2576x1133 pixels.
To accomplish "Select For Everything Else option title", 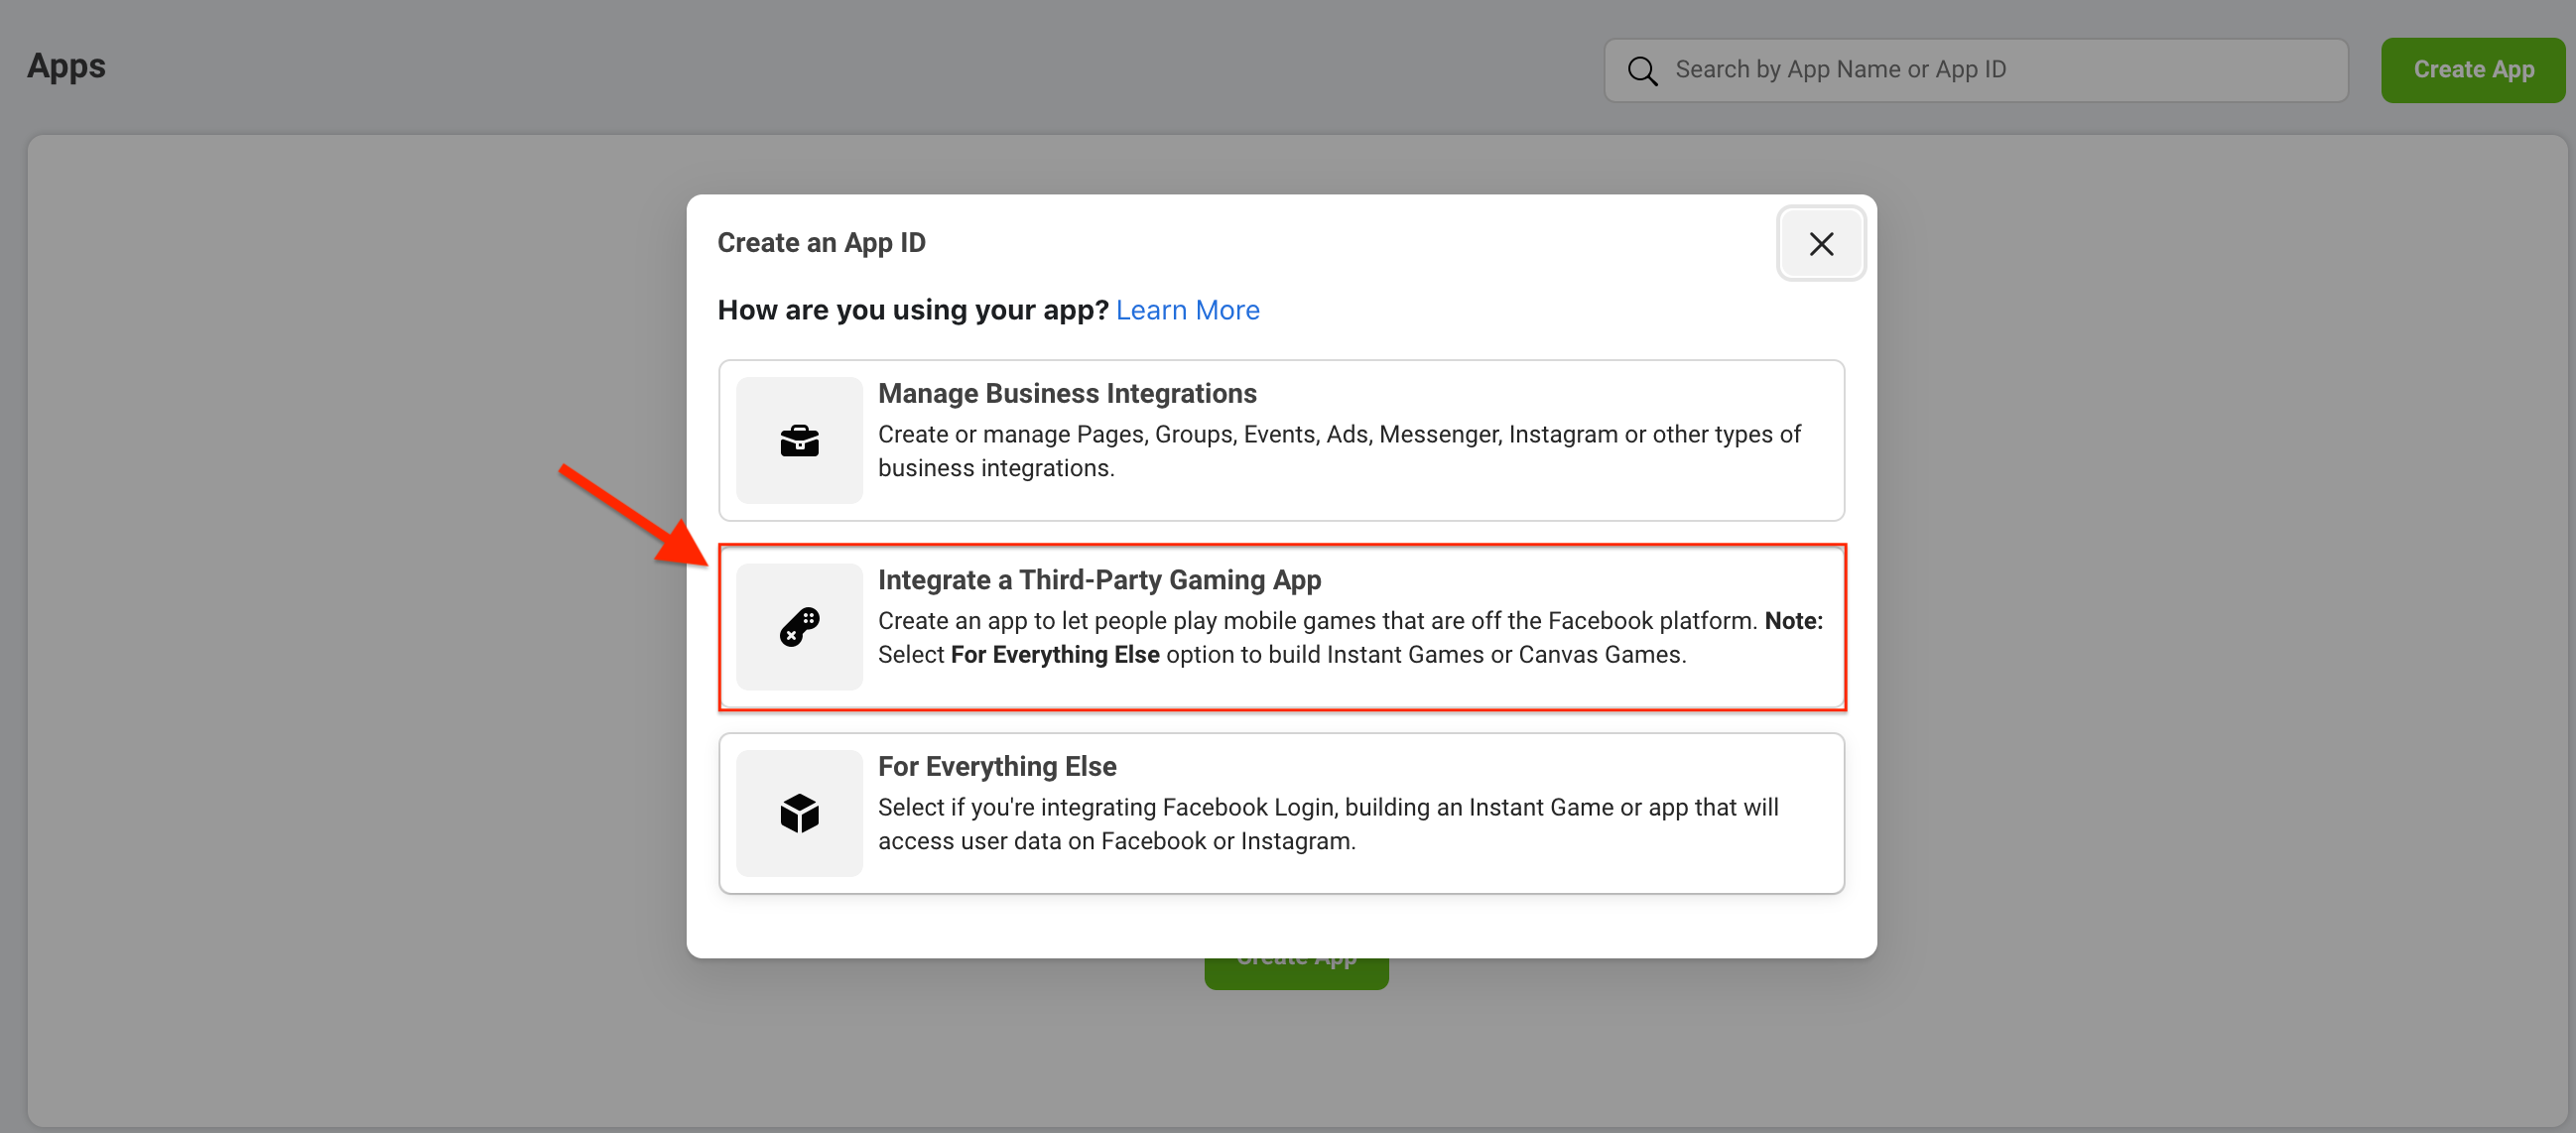I will click(996, 766).
